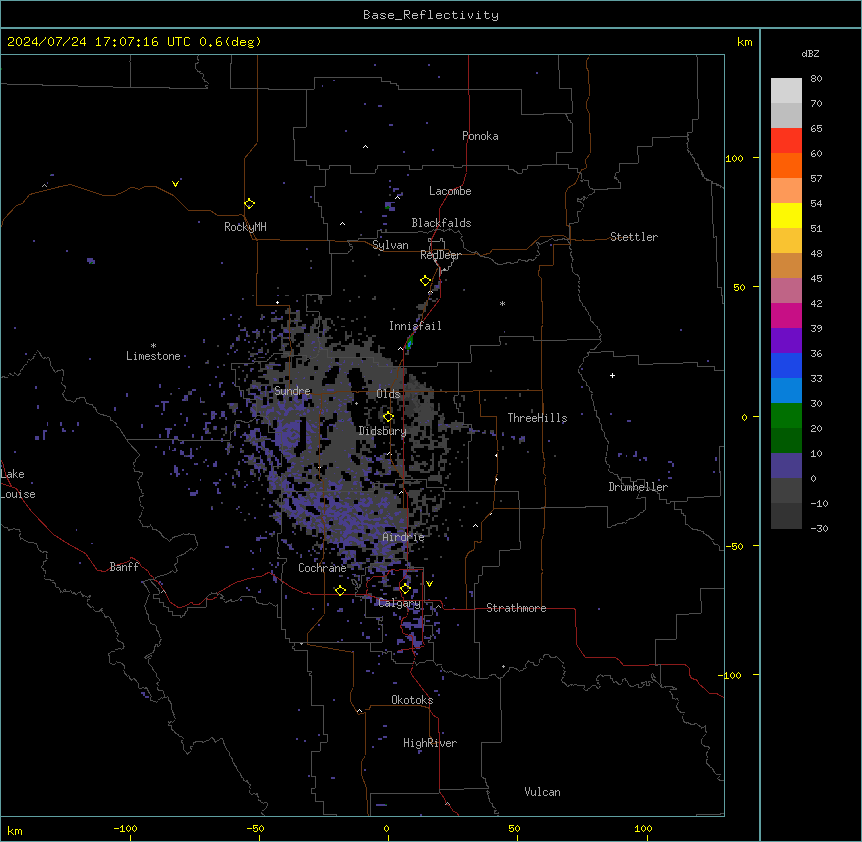The image size is (862, 842).
Task: Click the Sundre town label
Action: pyautogui.click(x=292, y=391)
